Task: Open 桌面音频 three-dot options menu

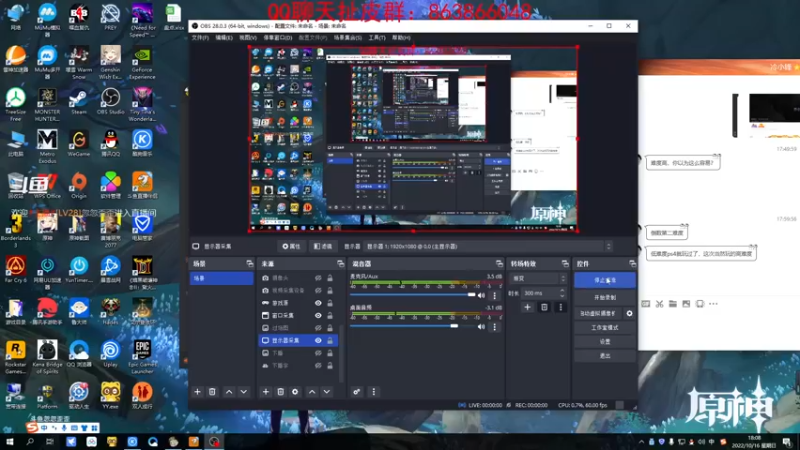Action: [x=494, y=327]
